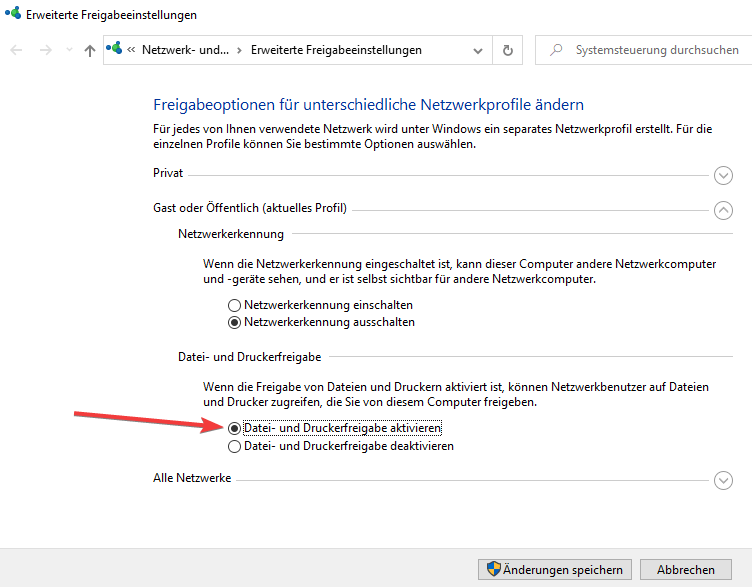Click the 'Abbrechen' button
The height and width of the screenshot is (587, 752).
click(686, 570)
